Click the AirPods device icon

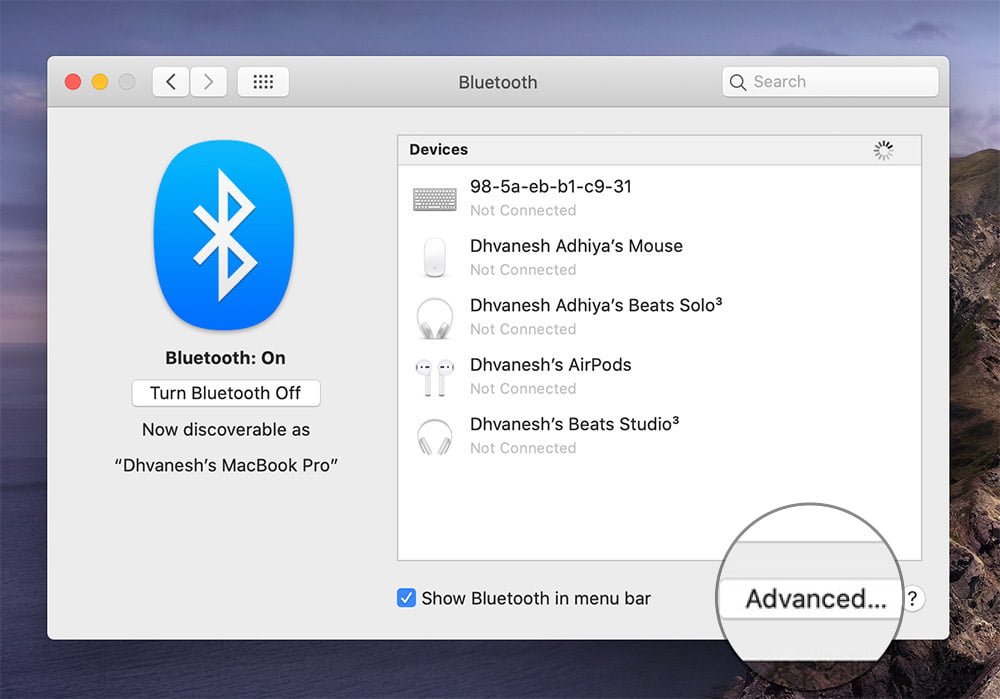pos(434,377)
